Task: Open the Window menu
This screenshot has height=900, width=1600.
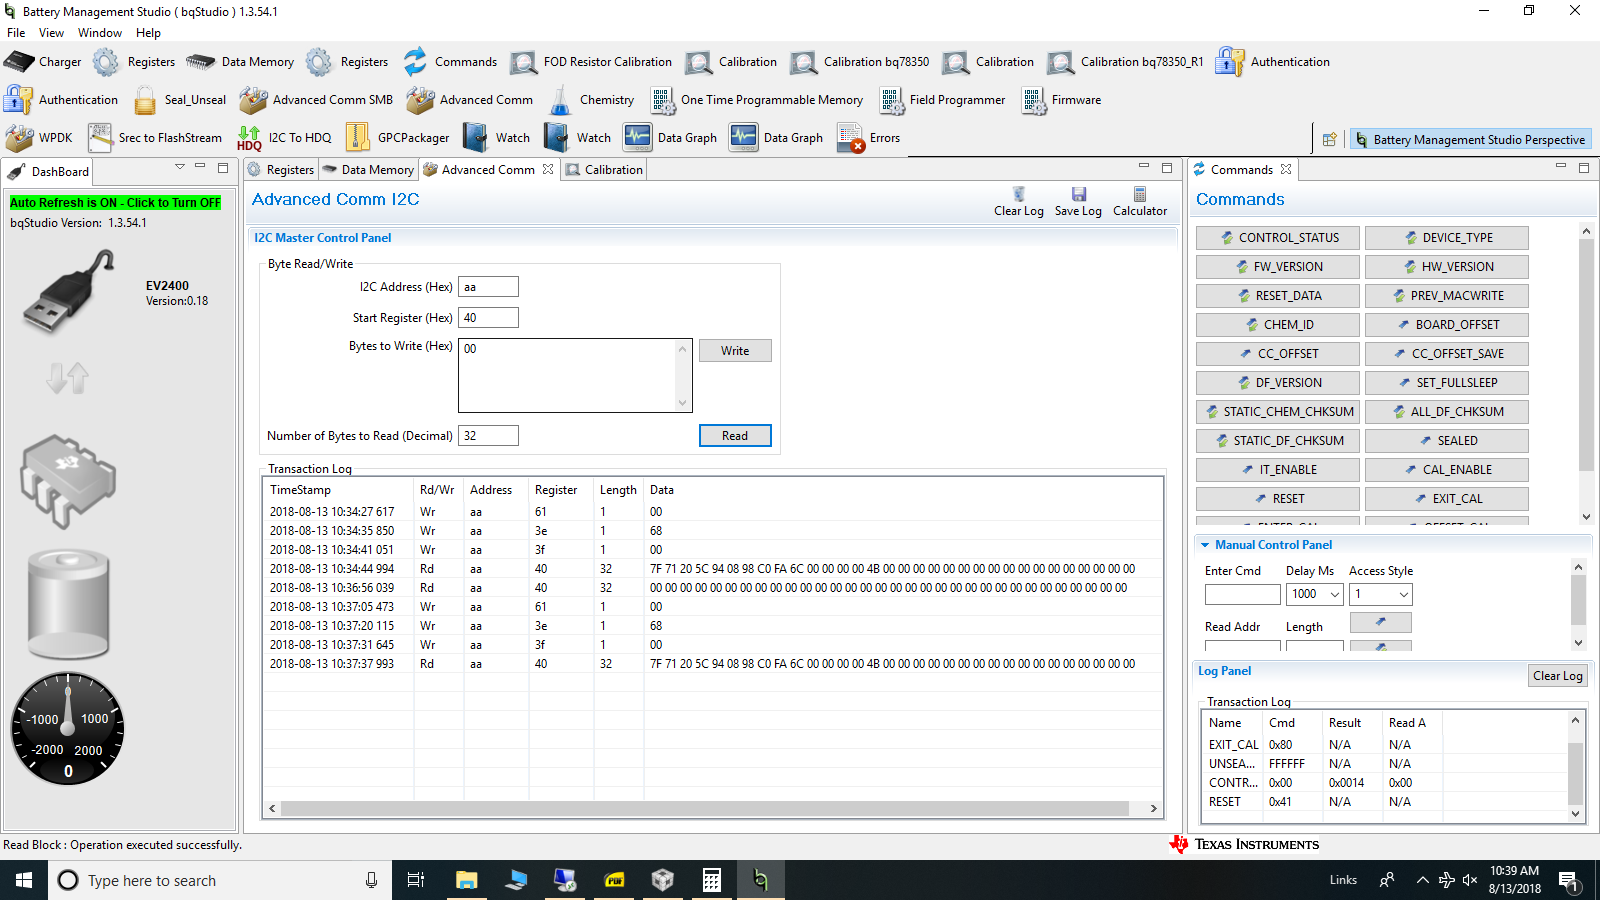Action: pyautogui.click(x=100, y=33)
